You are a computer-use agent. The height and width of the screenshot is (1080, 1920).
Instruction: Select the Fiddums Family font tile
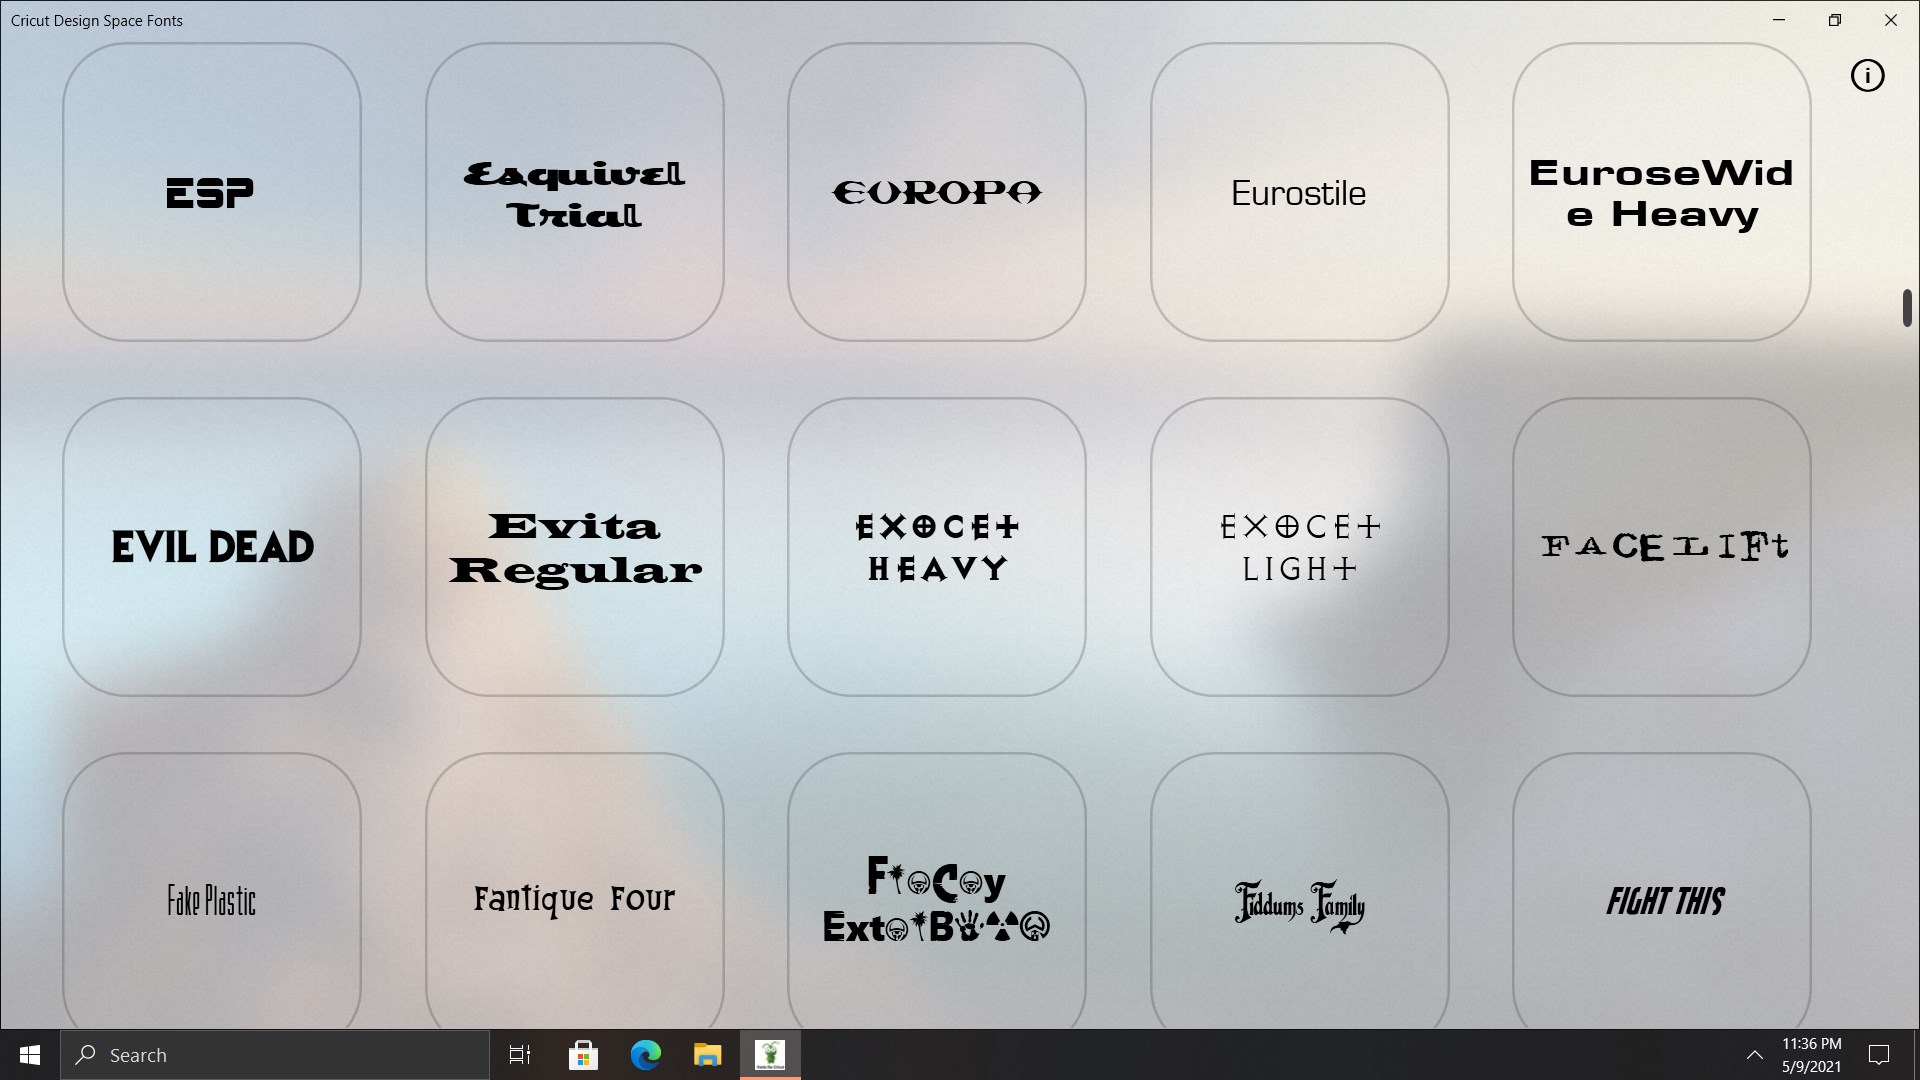(x=1298, y=901)
